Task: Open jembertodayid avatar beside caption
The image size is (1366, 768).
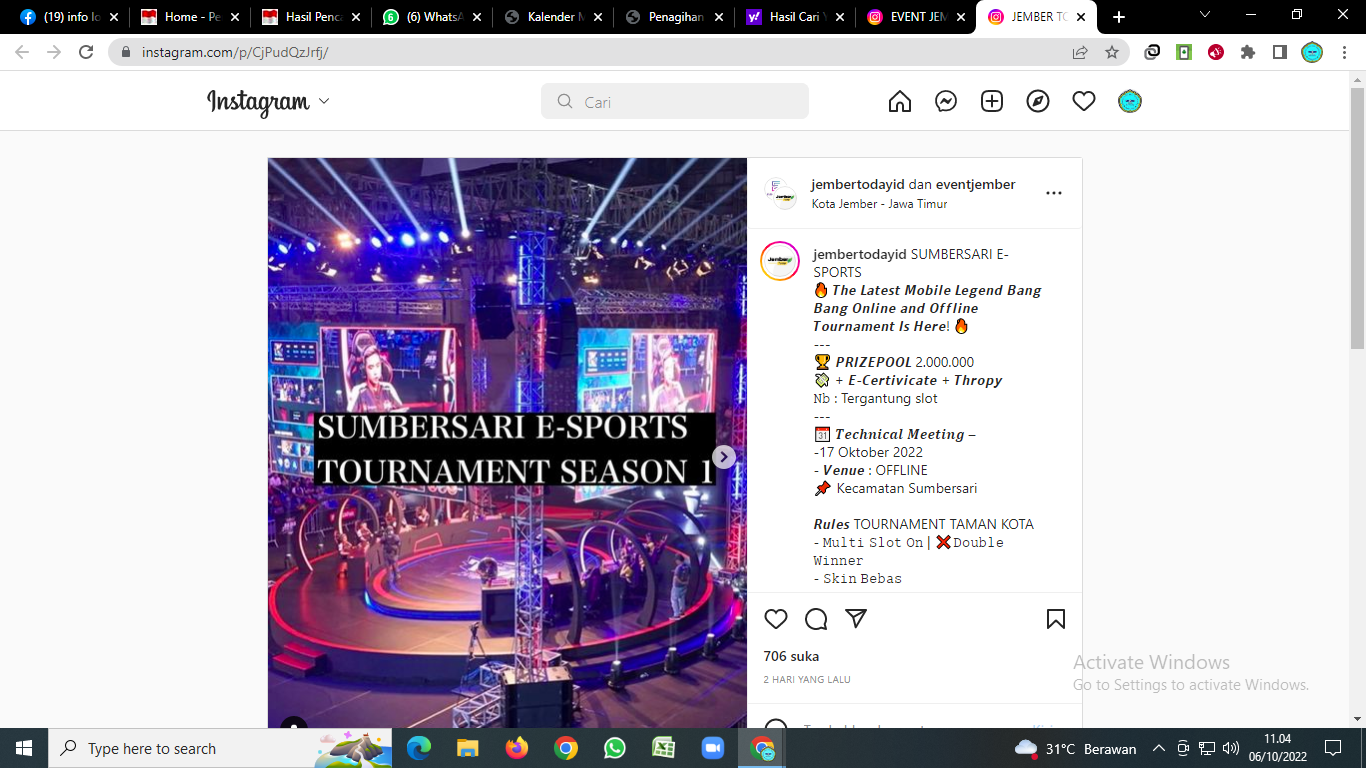Action: point(780,261)
